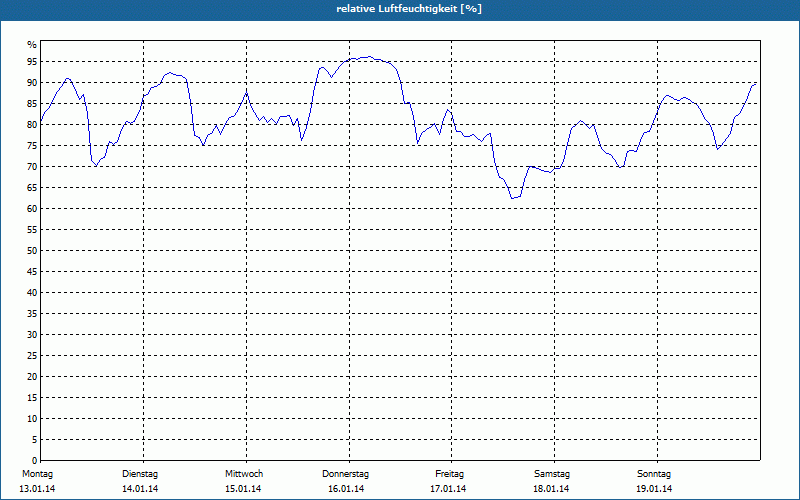Screen dimensions: 800x500
Task: Select the 60 y-axis value
Action: (32, 209)
